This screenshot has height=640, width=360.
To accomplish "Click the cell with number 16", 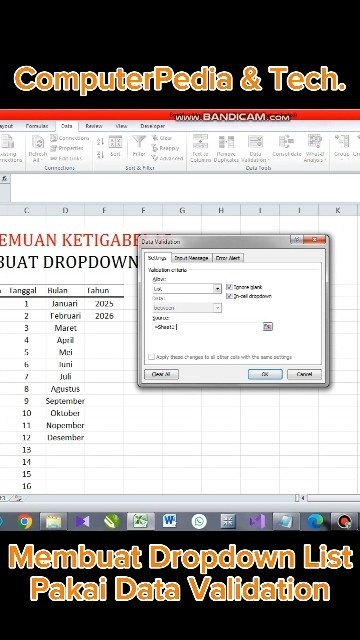I will pos(27,486).
